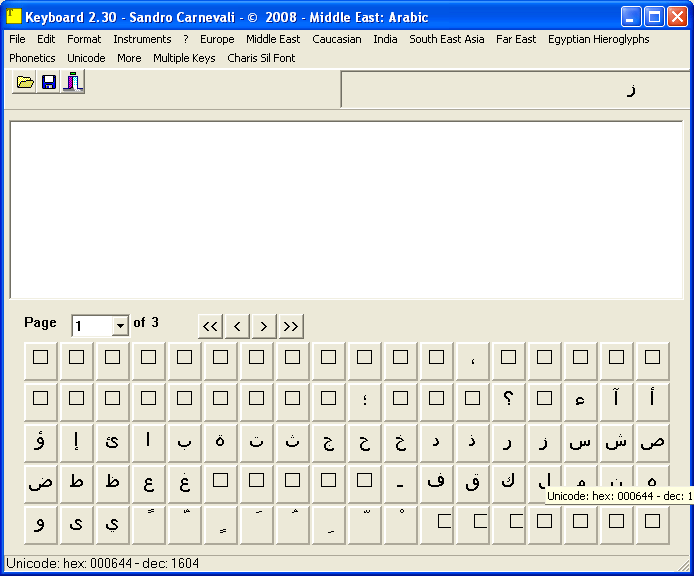
Task: Insert the seen س key
Action: 580,443
